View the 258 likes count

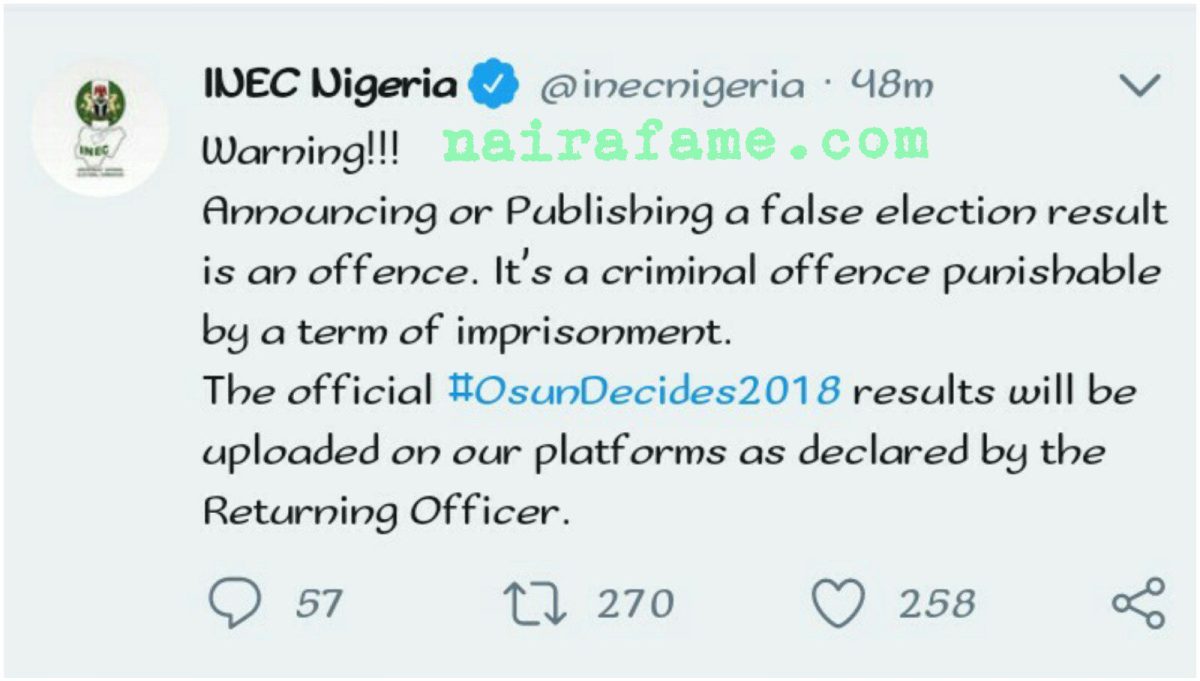[936, 604]
